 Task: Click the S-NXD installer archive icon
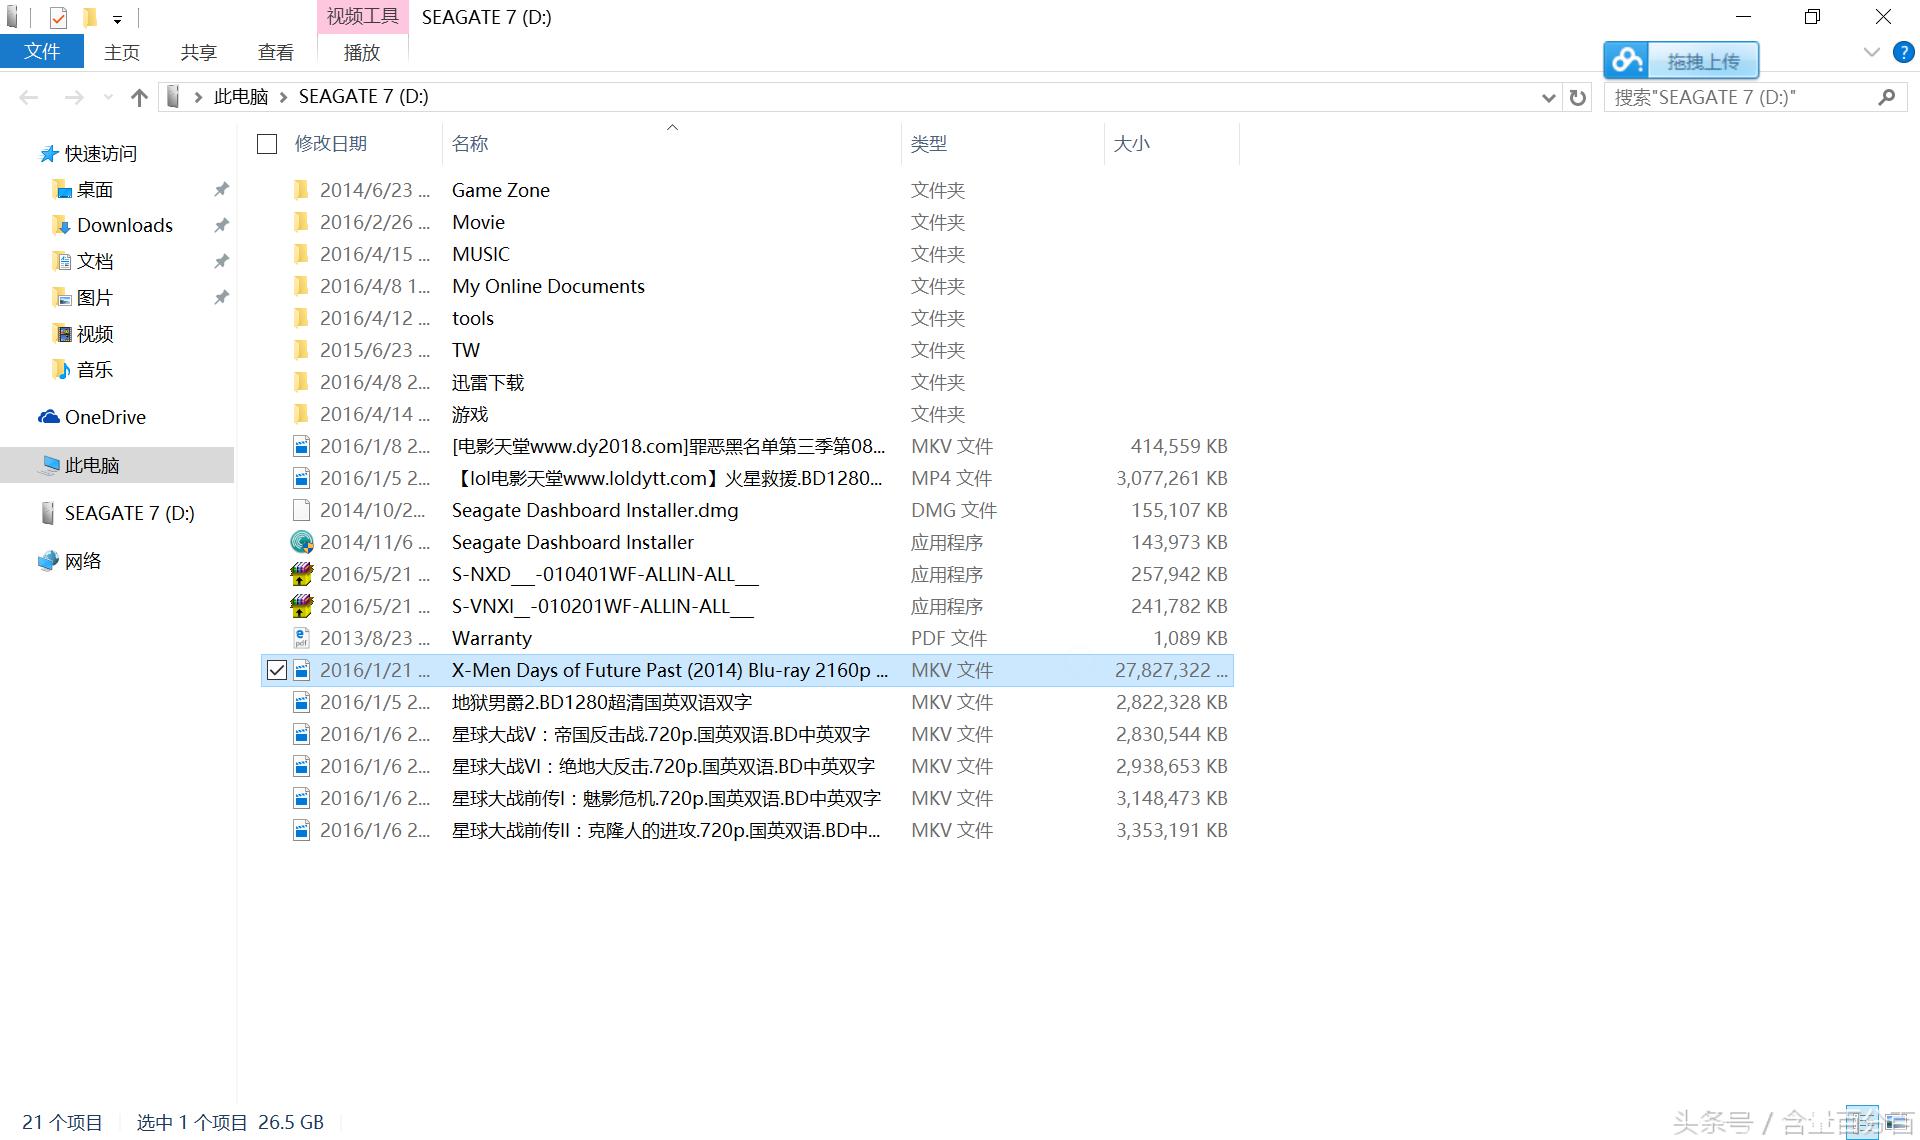click(x=301, y=574)
